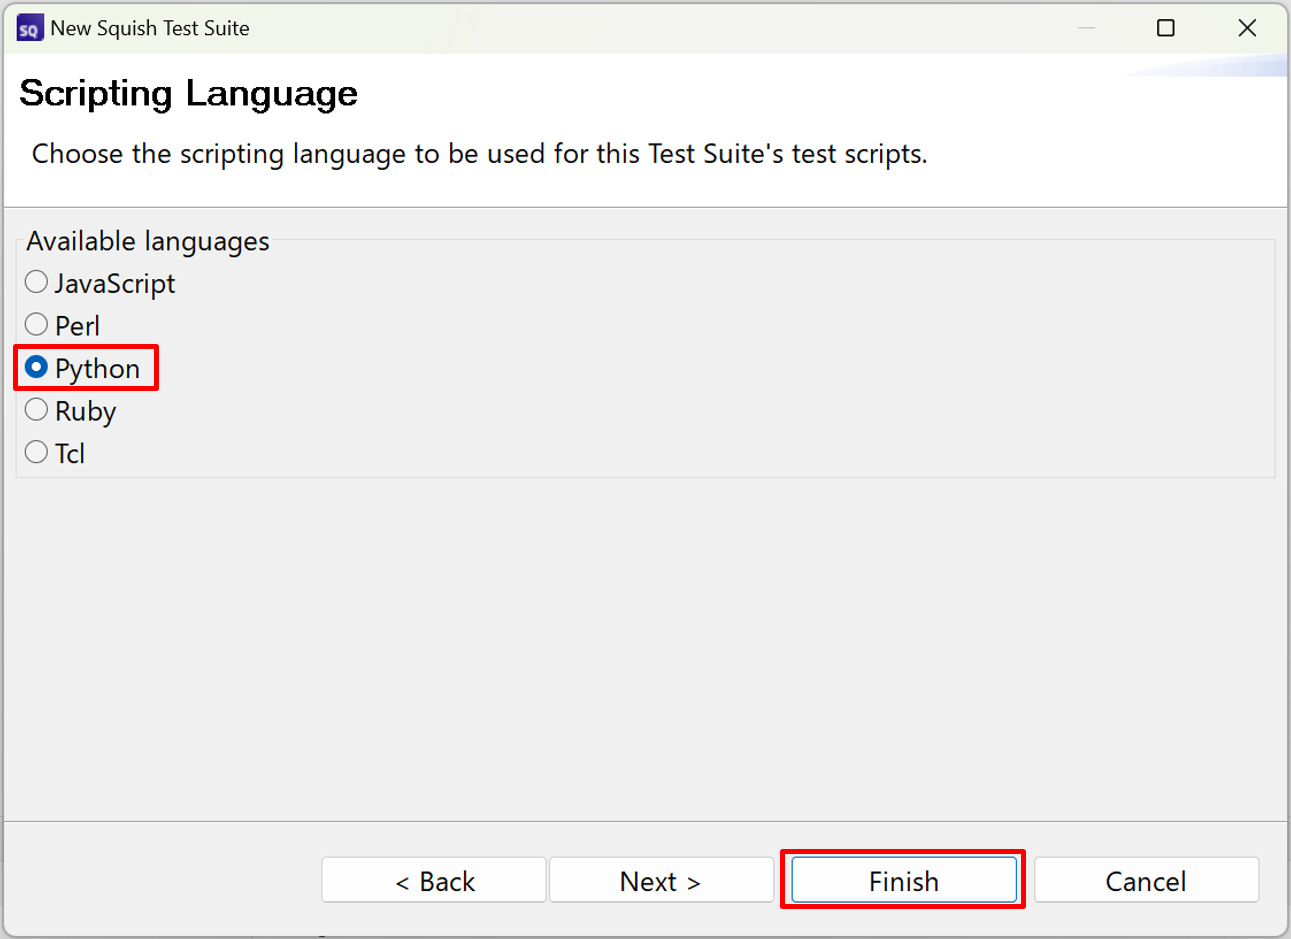Click the Squish logo in title bar

click(29, 29)
